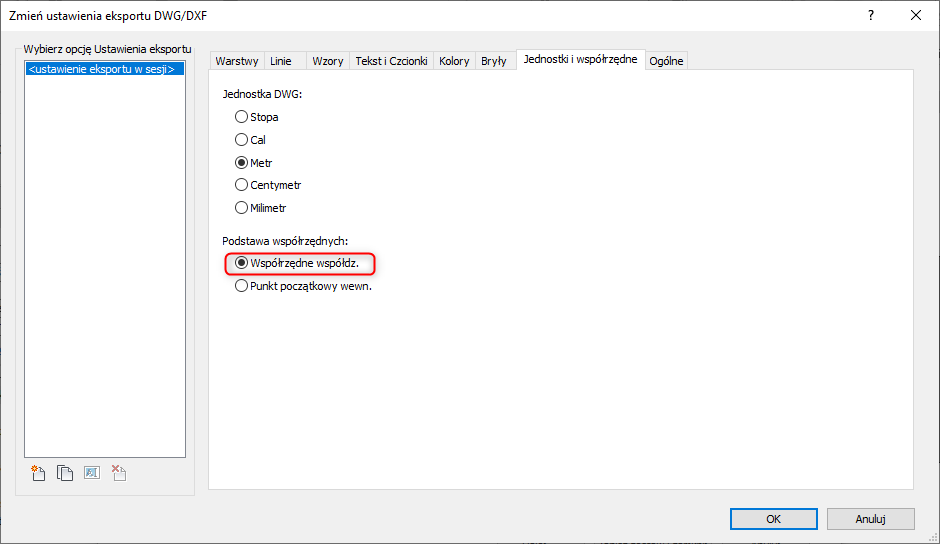Image resolution: width=940 pixels, height=544 pixels.
Task: Click the new export setup icon
Action: (x=39, y=474)
